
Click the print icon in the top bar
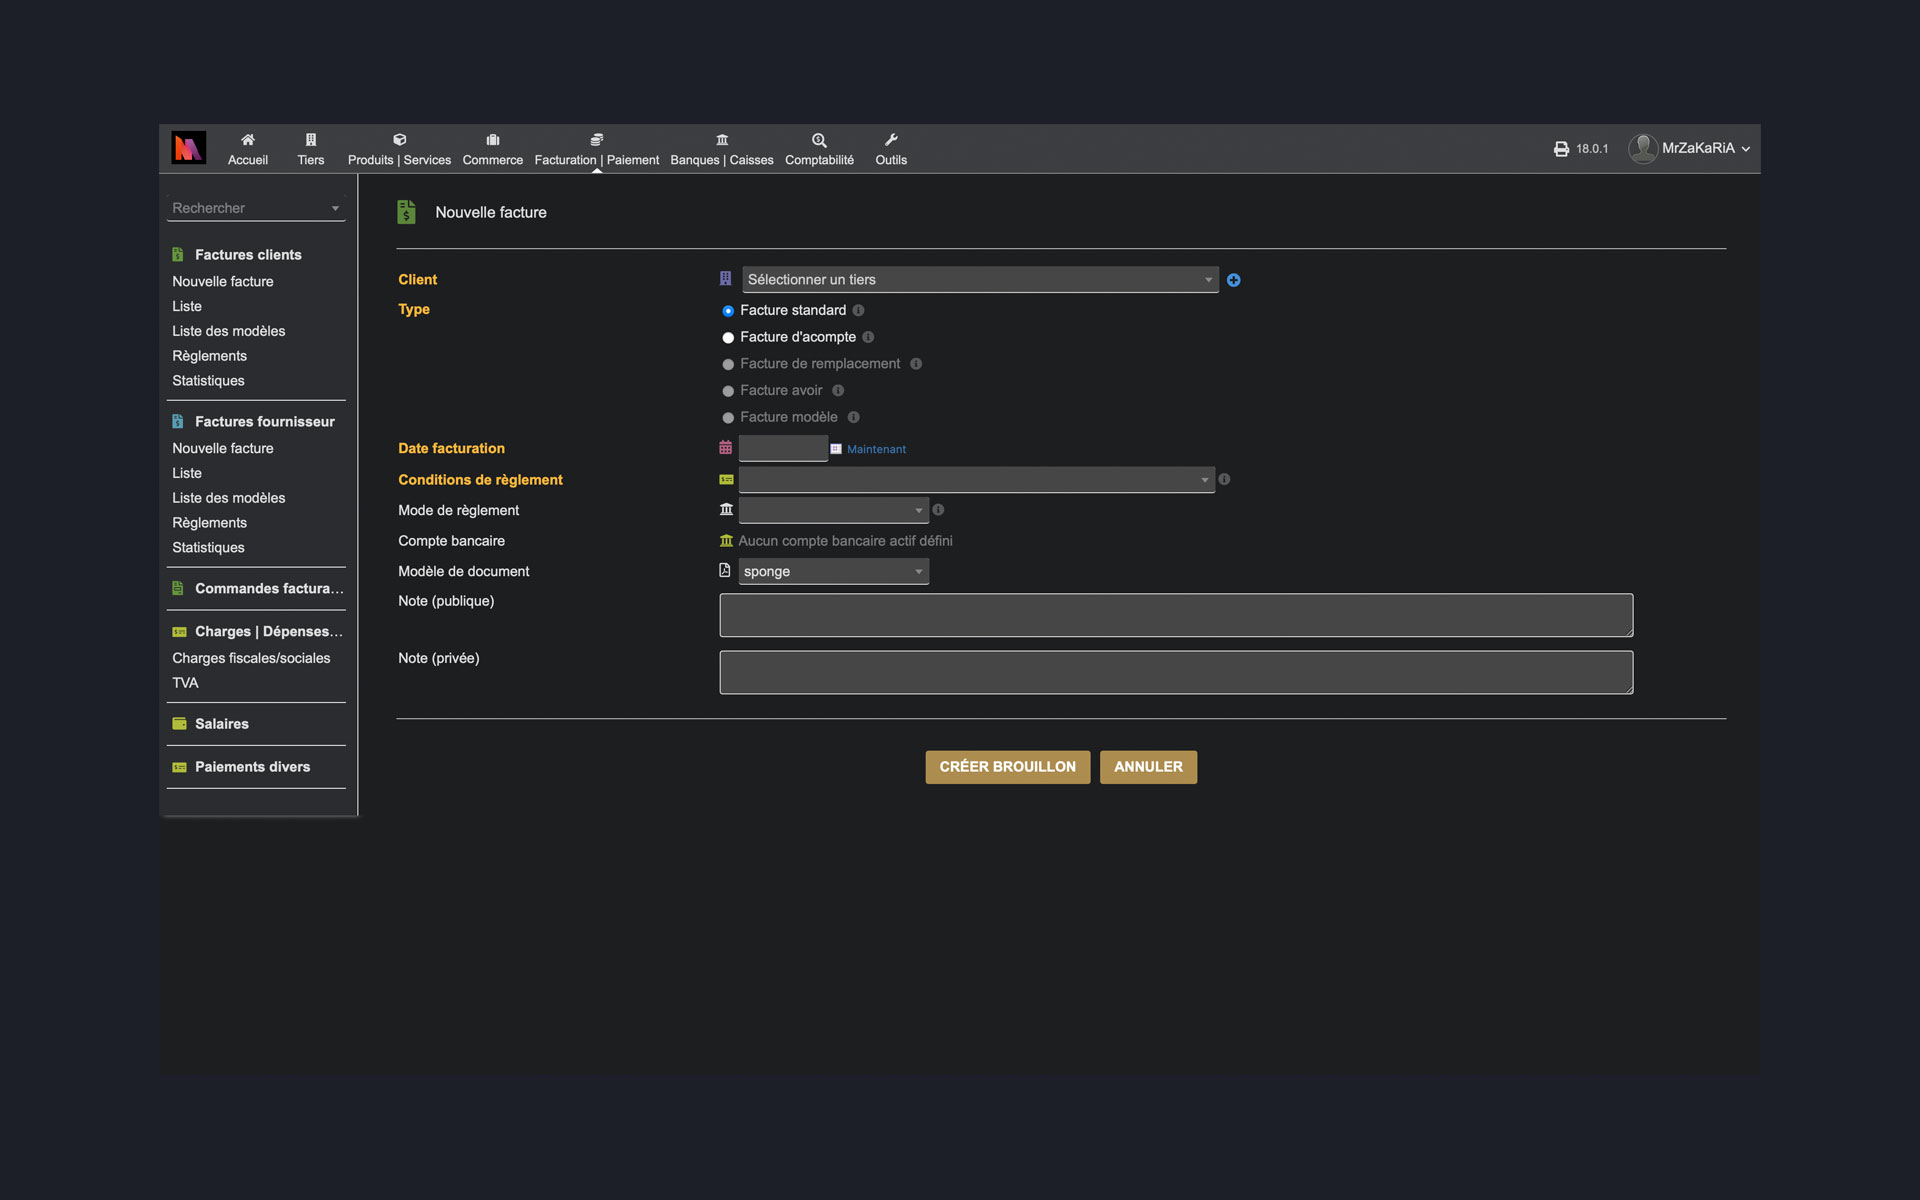click(1561, 148)
